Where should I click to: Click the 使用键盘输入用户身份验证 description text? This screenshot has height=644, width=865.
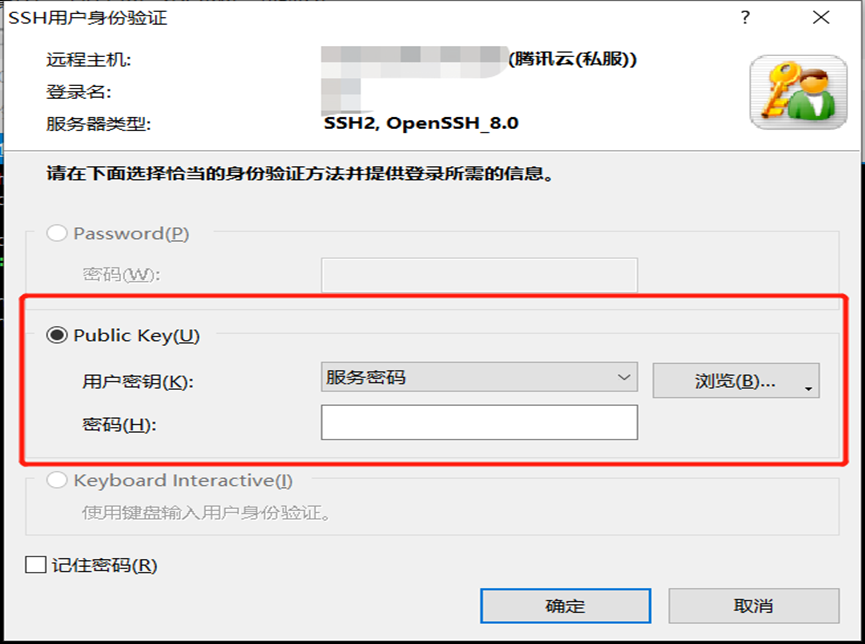[206, 513]
